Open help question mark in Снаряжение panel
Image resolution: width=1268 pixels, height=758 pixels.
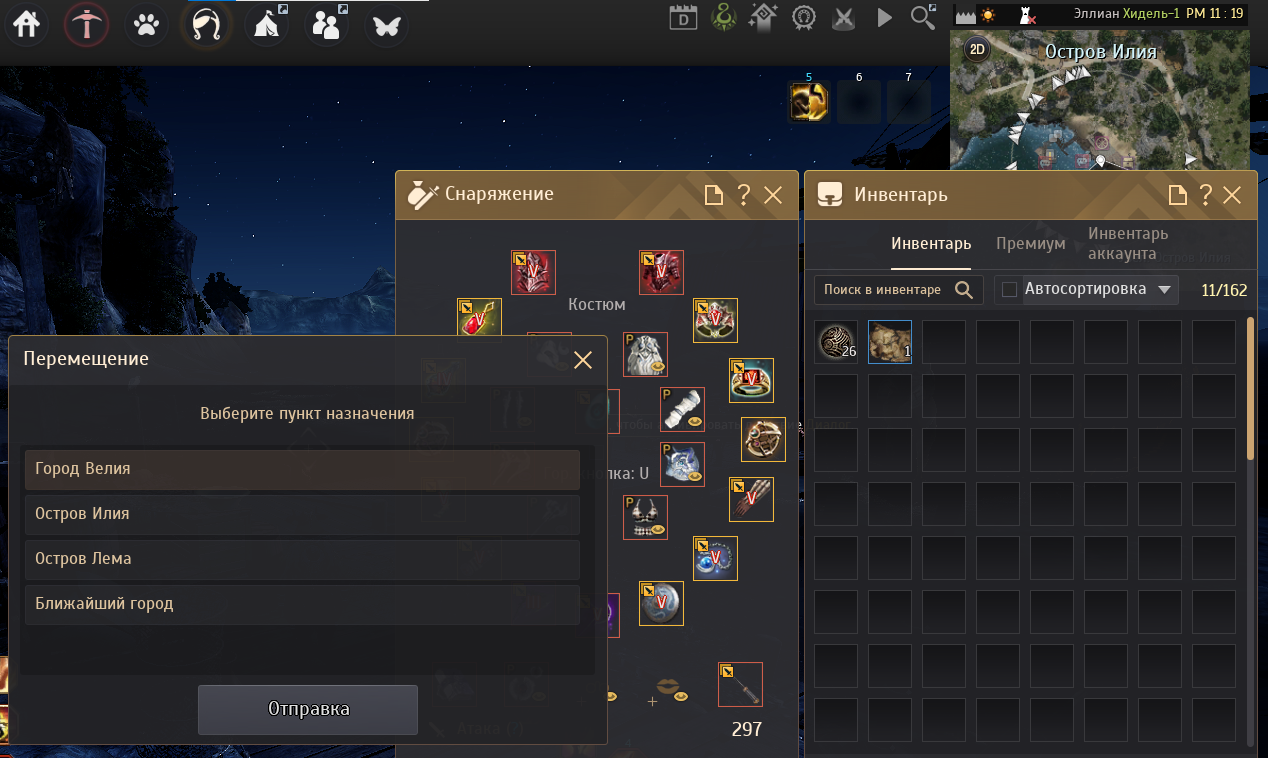[x=743, y=195]
